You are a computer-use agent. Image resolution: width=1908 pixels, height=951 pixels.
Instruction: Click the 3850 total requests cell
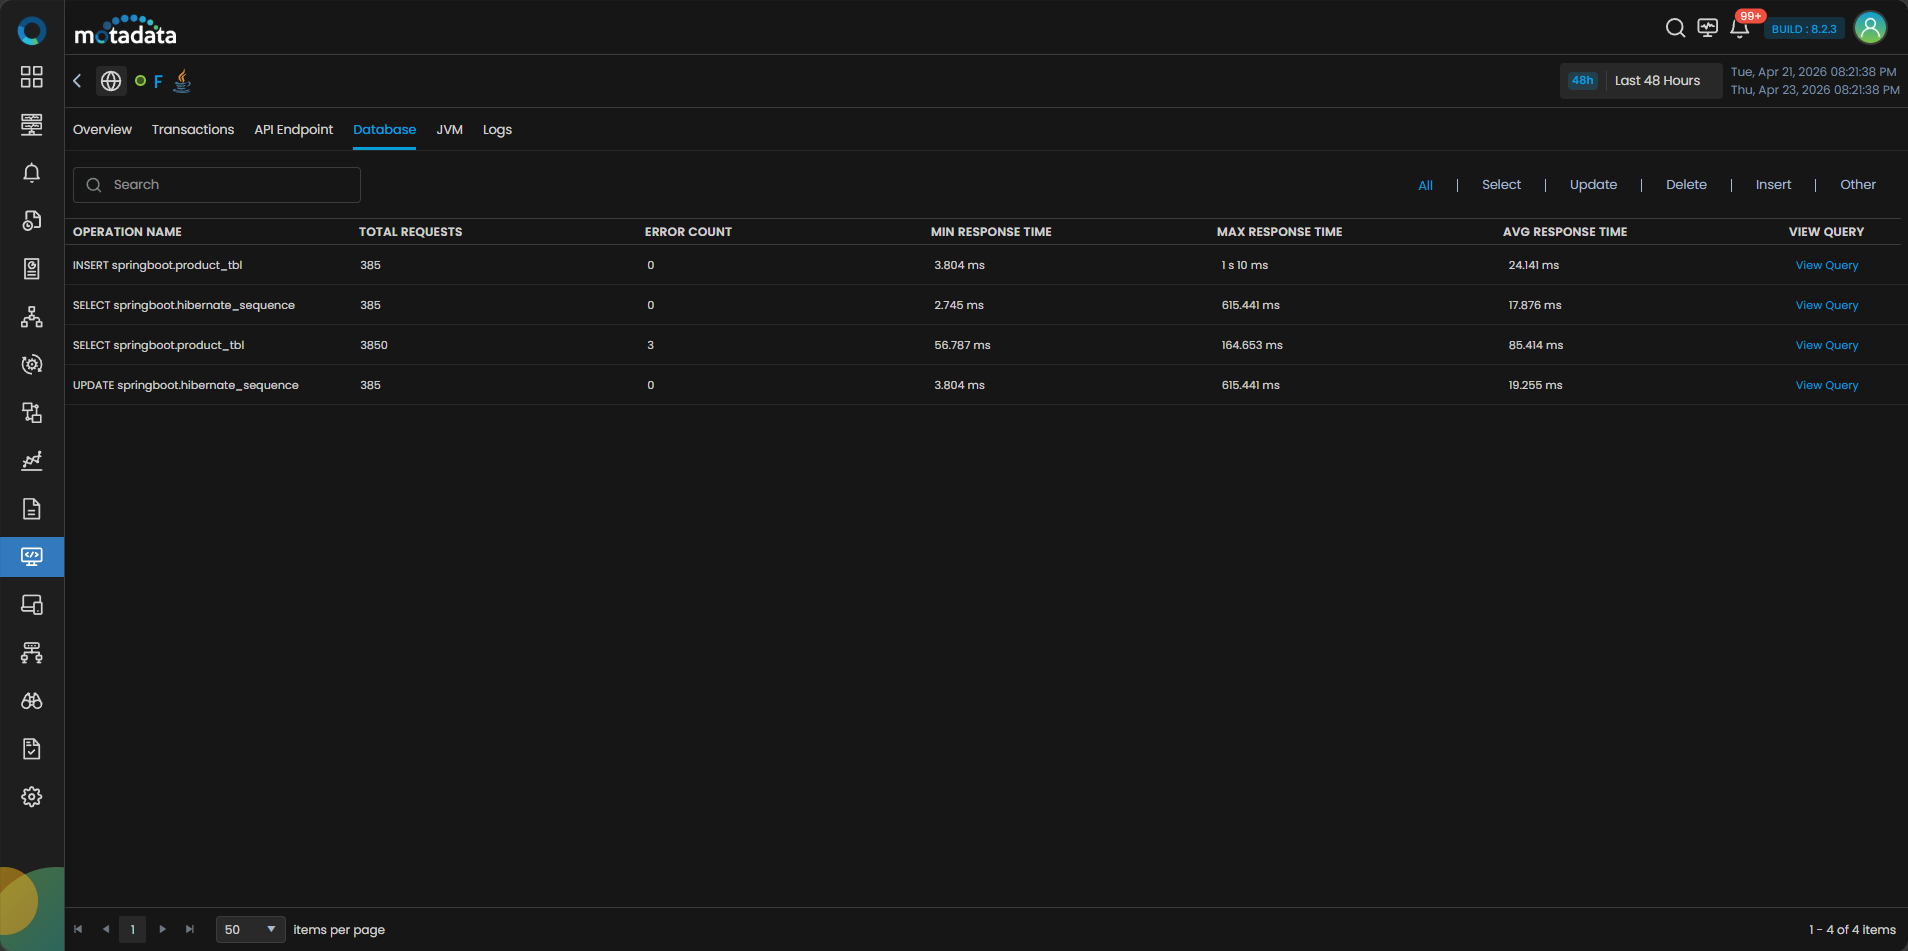pyautogui.click(x=374, y=345)
